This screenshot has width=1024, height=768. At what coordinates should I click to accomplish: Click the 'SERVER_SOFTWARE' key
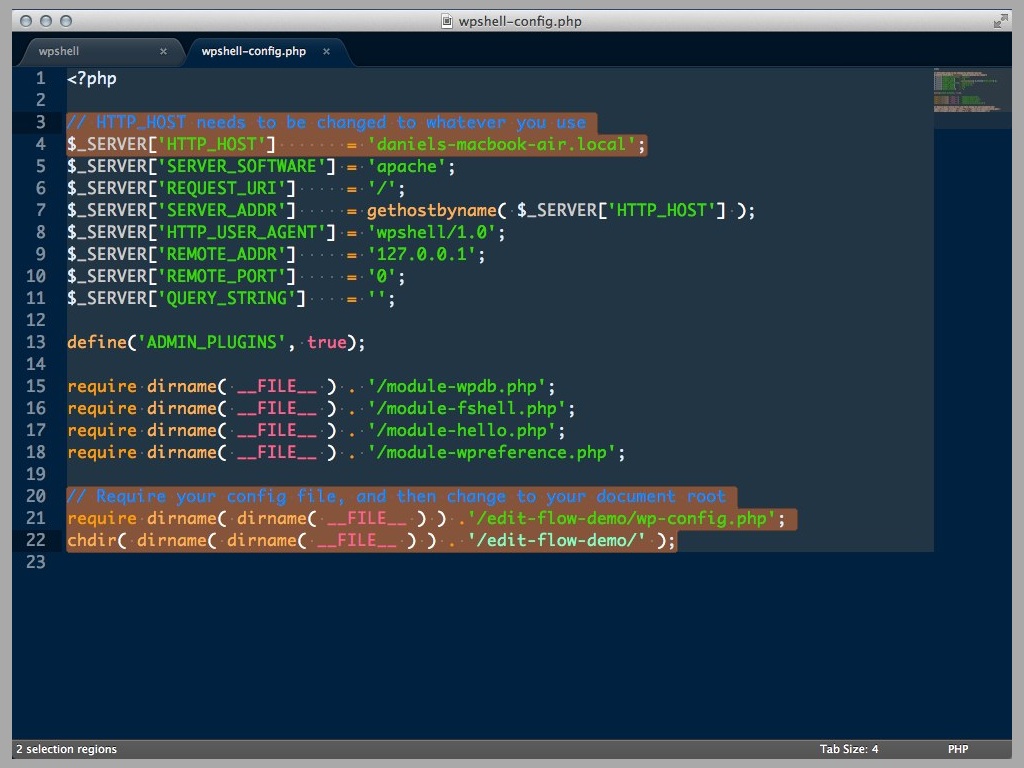(242, 167)
